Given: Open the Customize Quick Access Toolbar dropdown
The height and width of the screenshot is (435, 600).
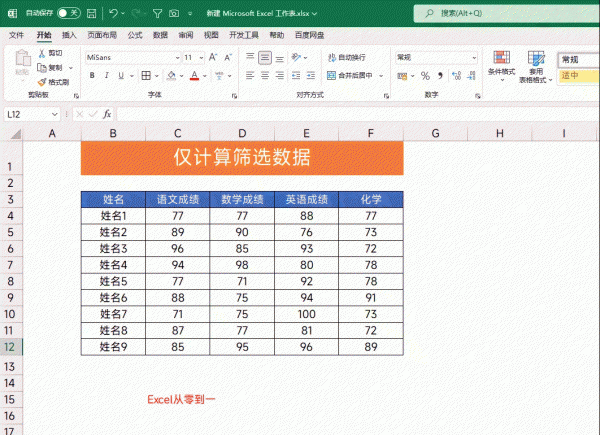Looking at the screenshot, I should pos(190,14).
